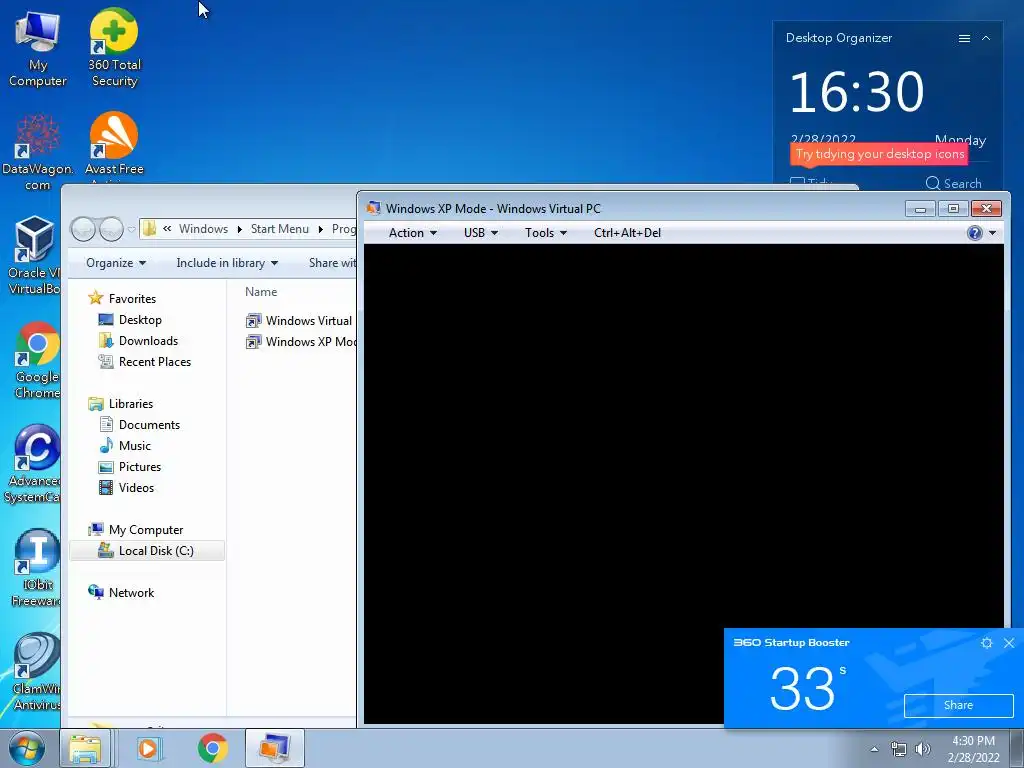Open Avast Free Antivirus desktop shortcut
The width and height of the screenshot is (1024, 768).
114,148
